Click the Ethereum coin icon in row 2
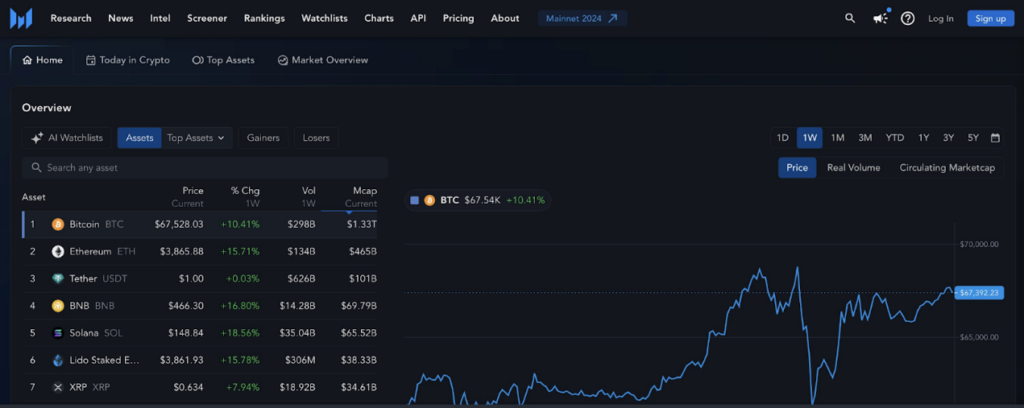1024x408 pixels. [58, 251]
